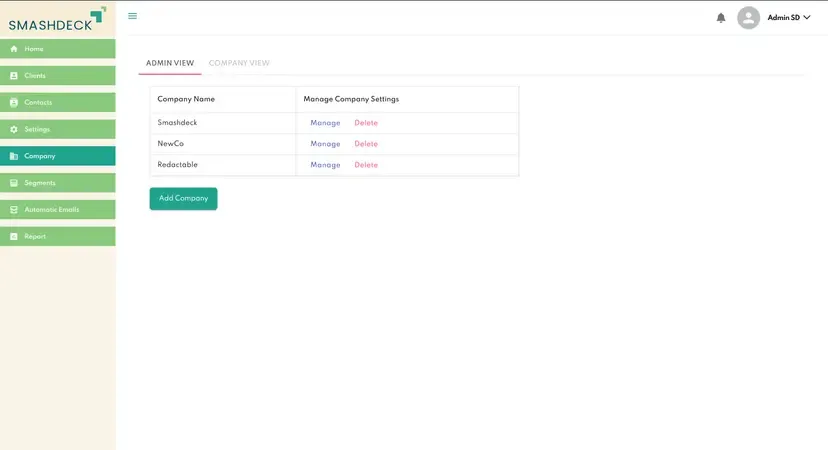Switch to the Company View tab
The width and height of the screenshot is (828, 450).
coord(239,63)
